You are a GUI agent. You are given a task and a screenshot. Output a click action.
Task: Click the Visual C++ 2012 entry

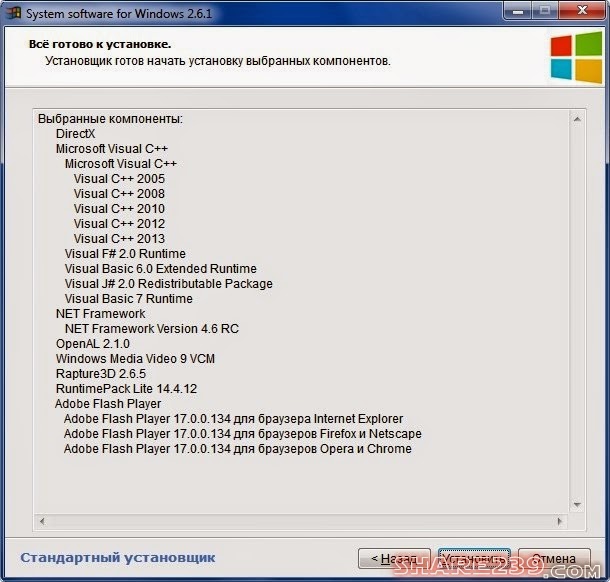click(119, 224)
